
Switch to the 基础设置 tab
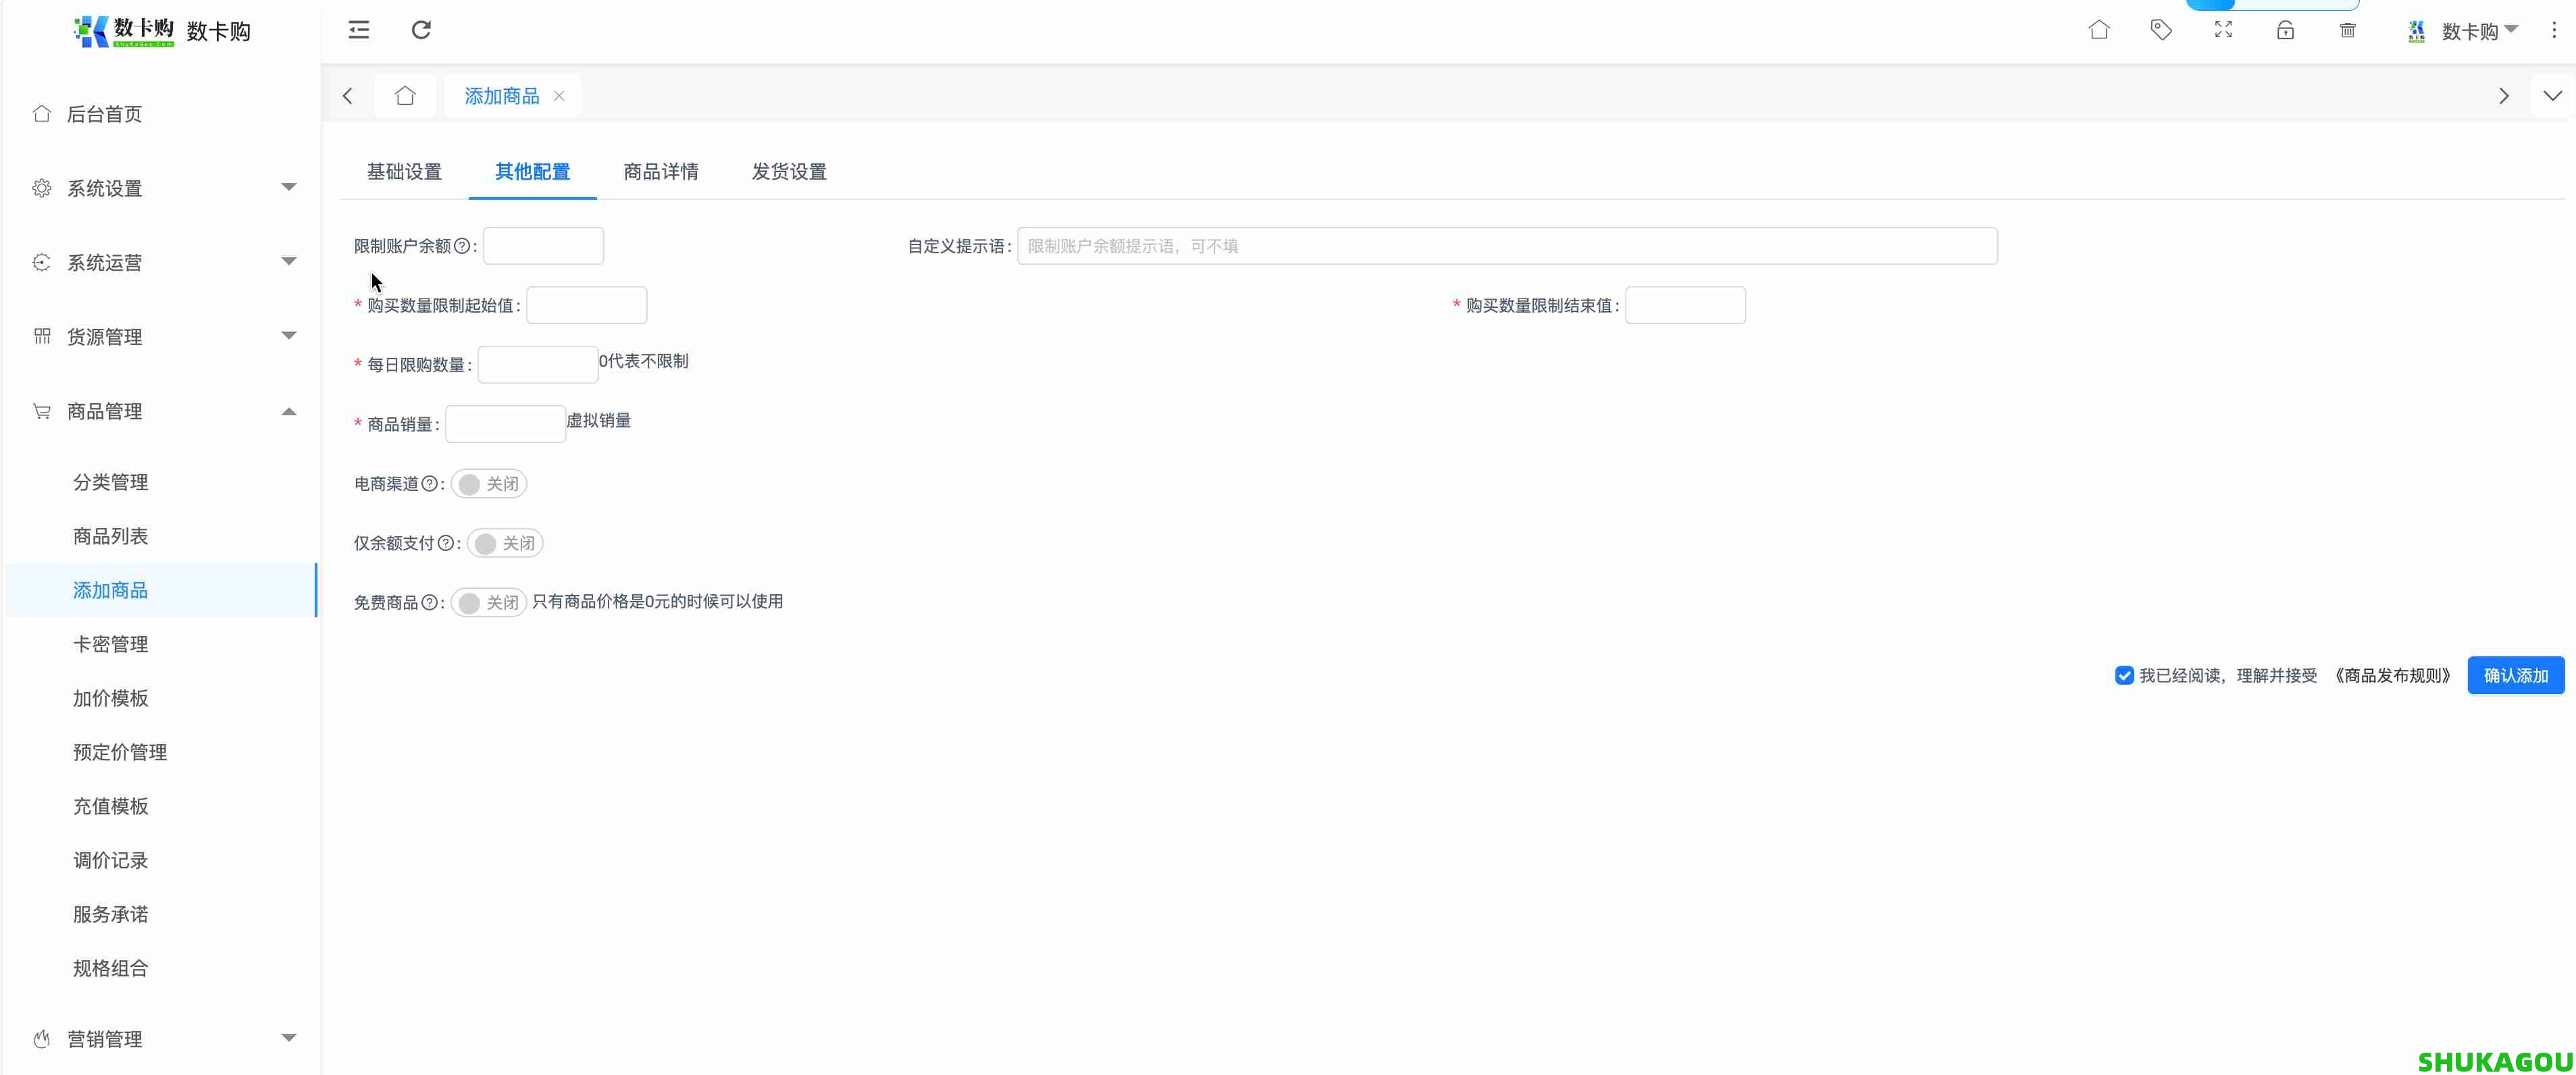click(404, 171)
